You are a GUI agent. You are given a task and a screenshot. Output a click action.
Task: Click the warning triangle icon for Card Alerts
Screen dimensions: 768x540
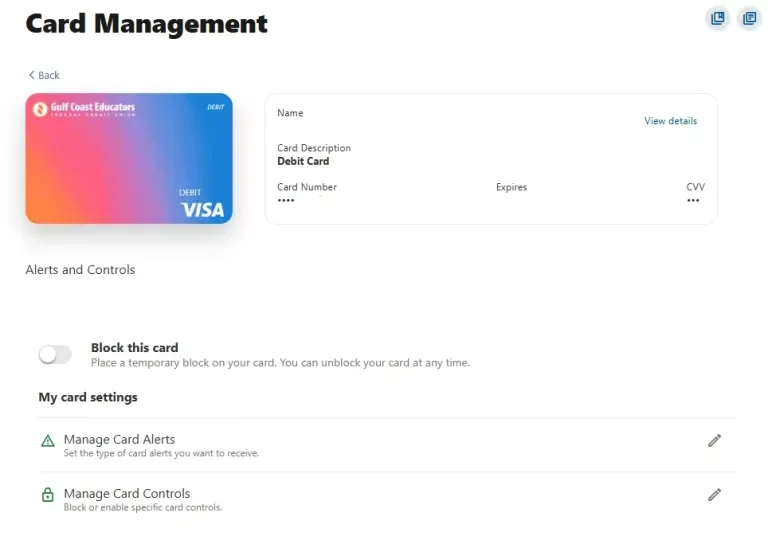click(x=48, y=441)
